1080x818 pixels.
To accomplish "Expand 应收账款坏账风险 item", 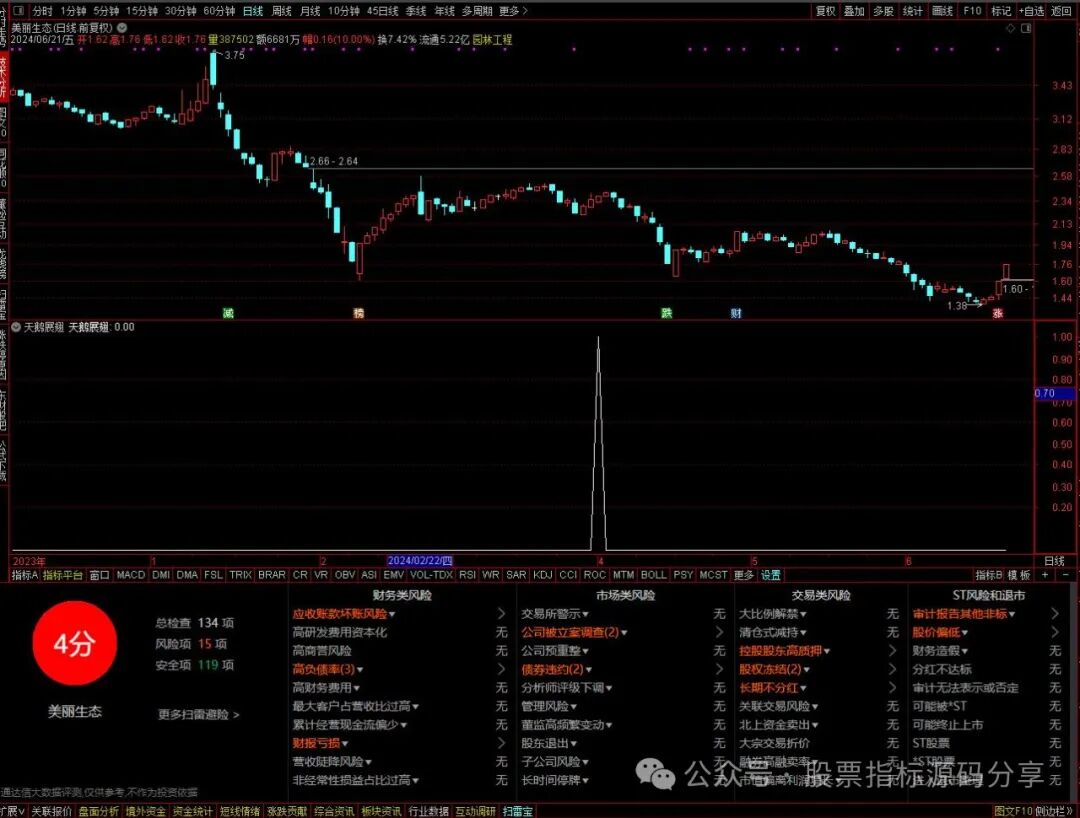I will coord(343,614).
